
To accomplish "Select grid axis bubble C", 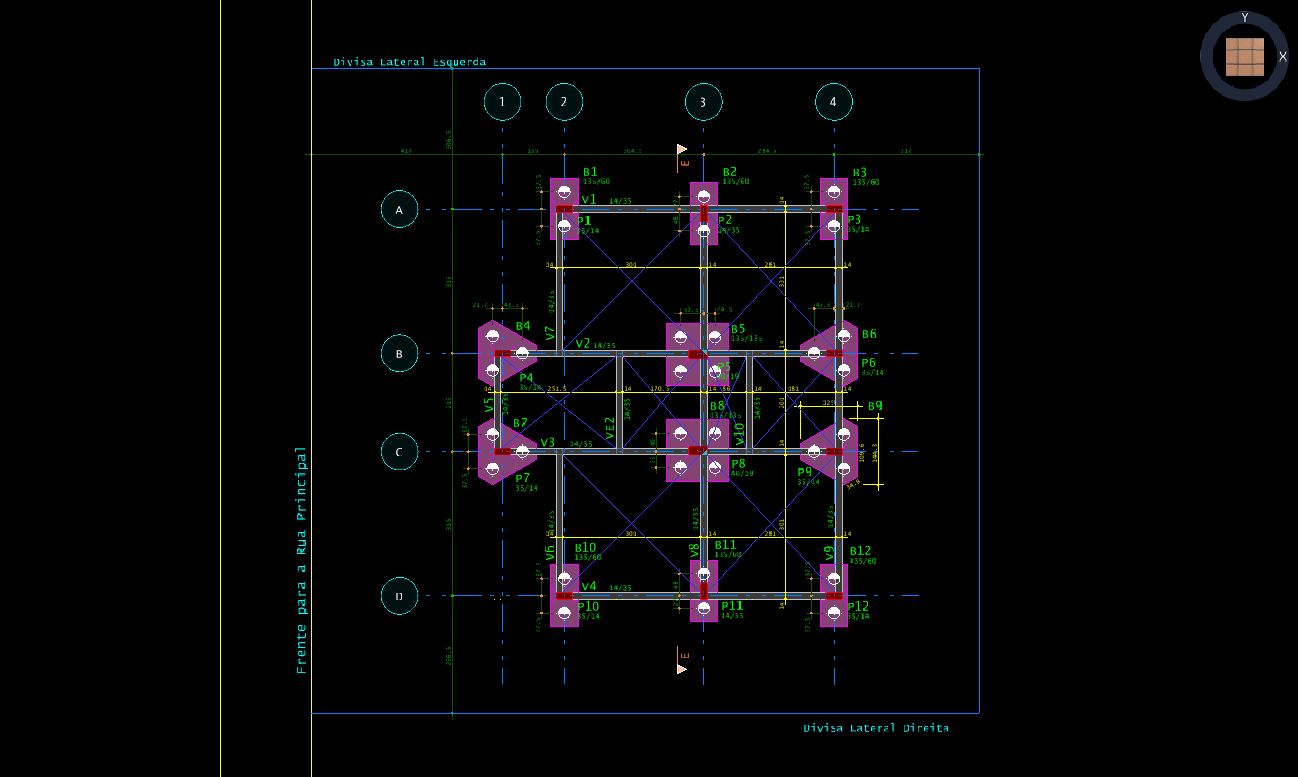I will click(x=399, y=452).
